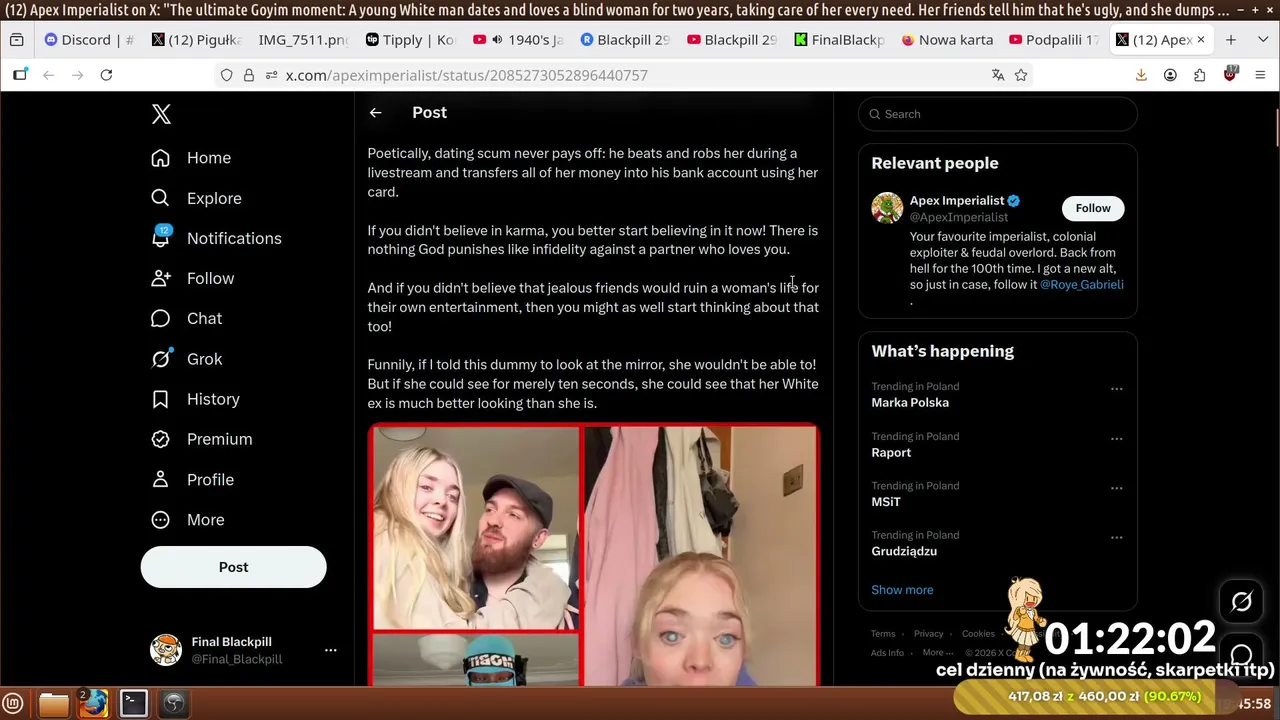Switch to the Pigułka X tab

(196, 40)
